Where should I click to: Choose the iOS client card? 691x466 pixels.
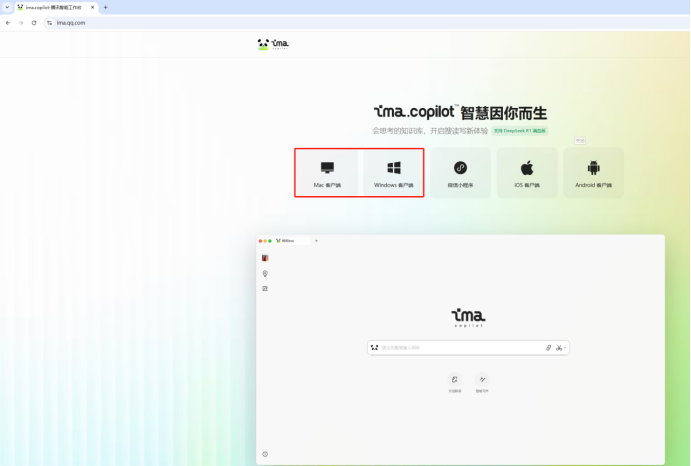point(527,173)
